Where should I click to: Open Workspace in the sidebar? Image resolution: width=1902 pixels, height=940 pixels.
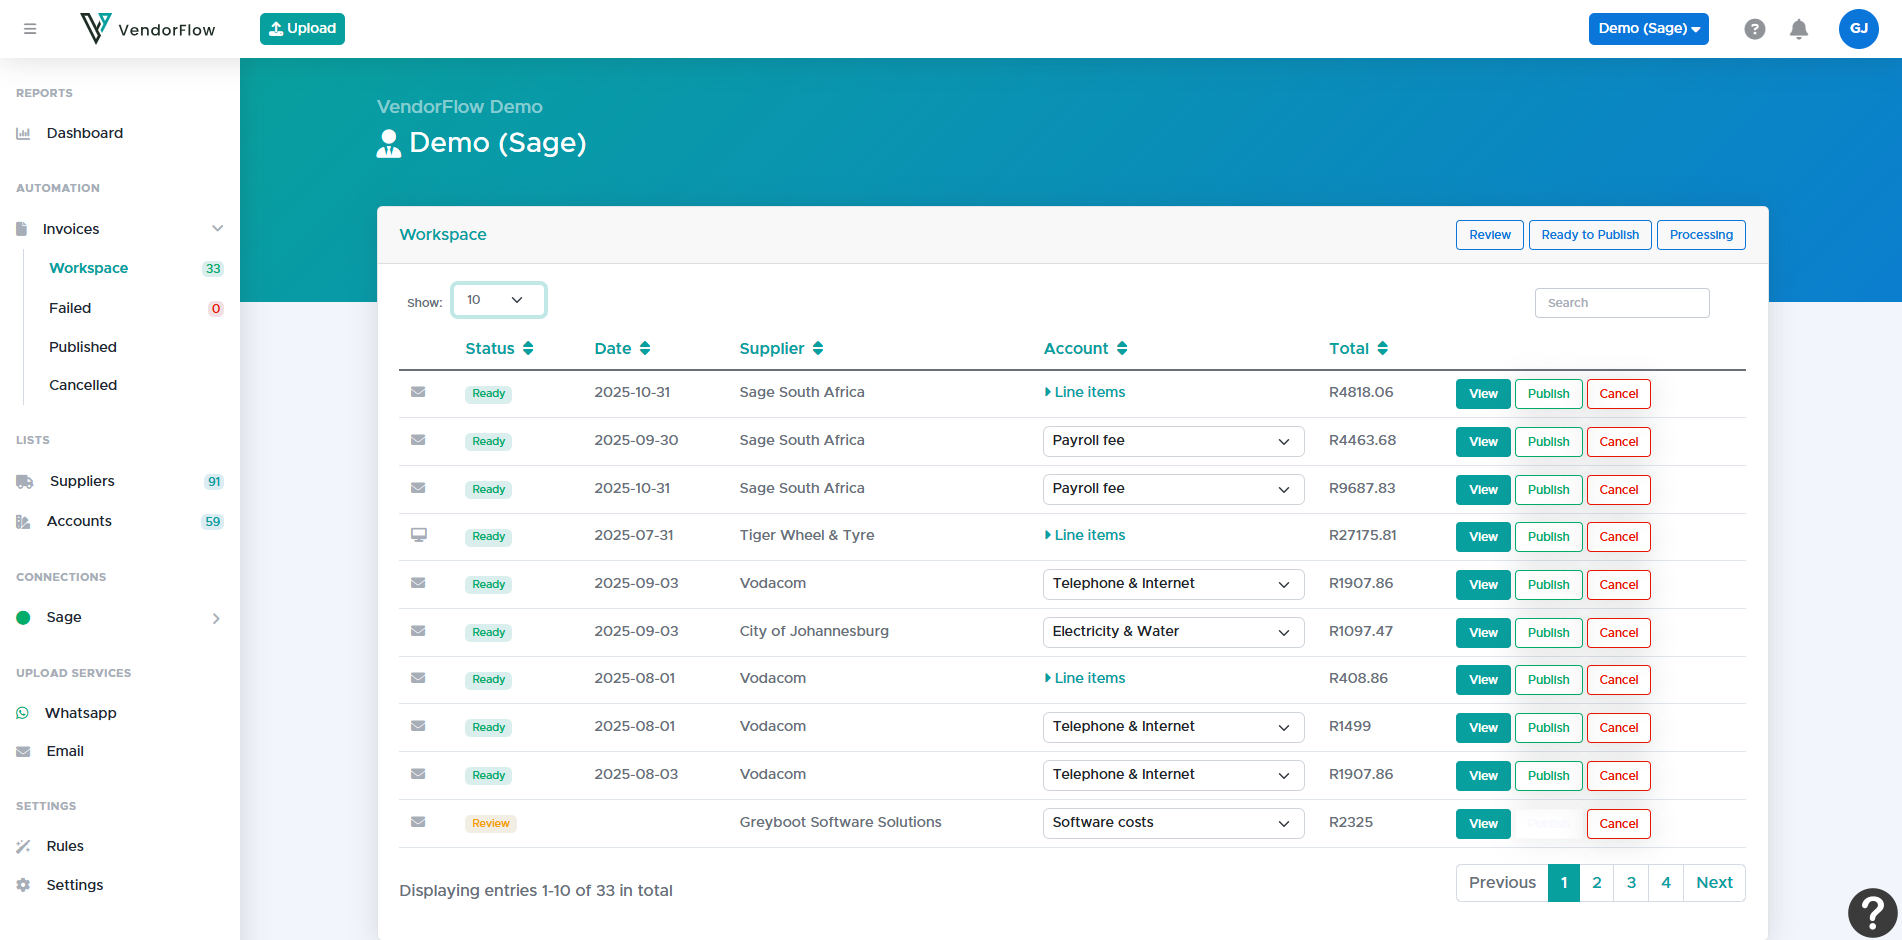coord(89,268)
